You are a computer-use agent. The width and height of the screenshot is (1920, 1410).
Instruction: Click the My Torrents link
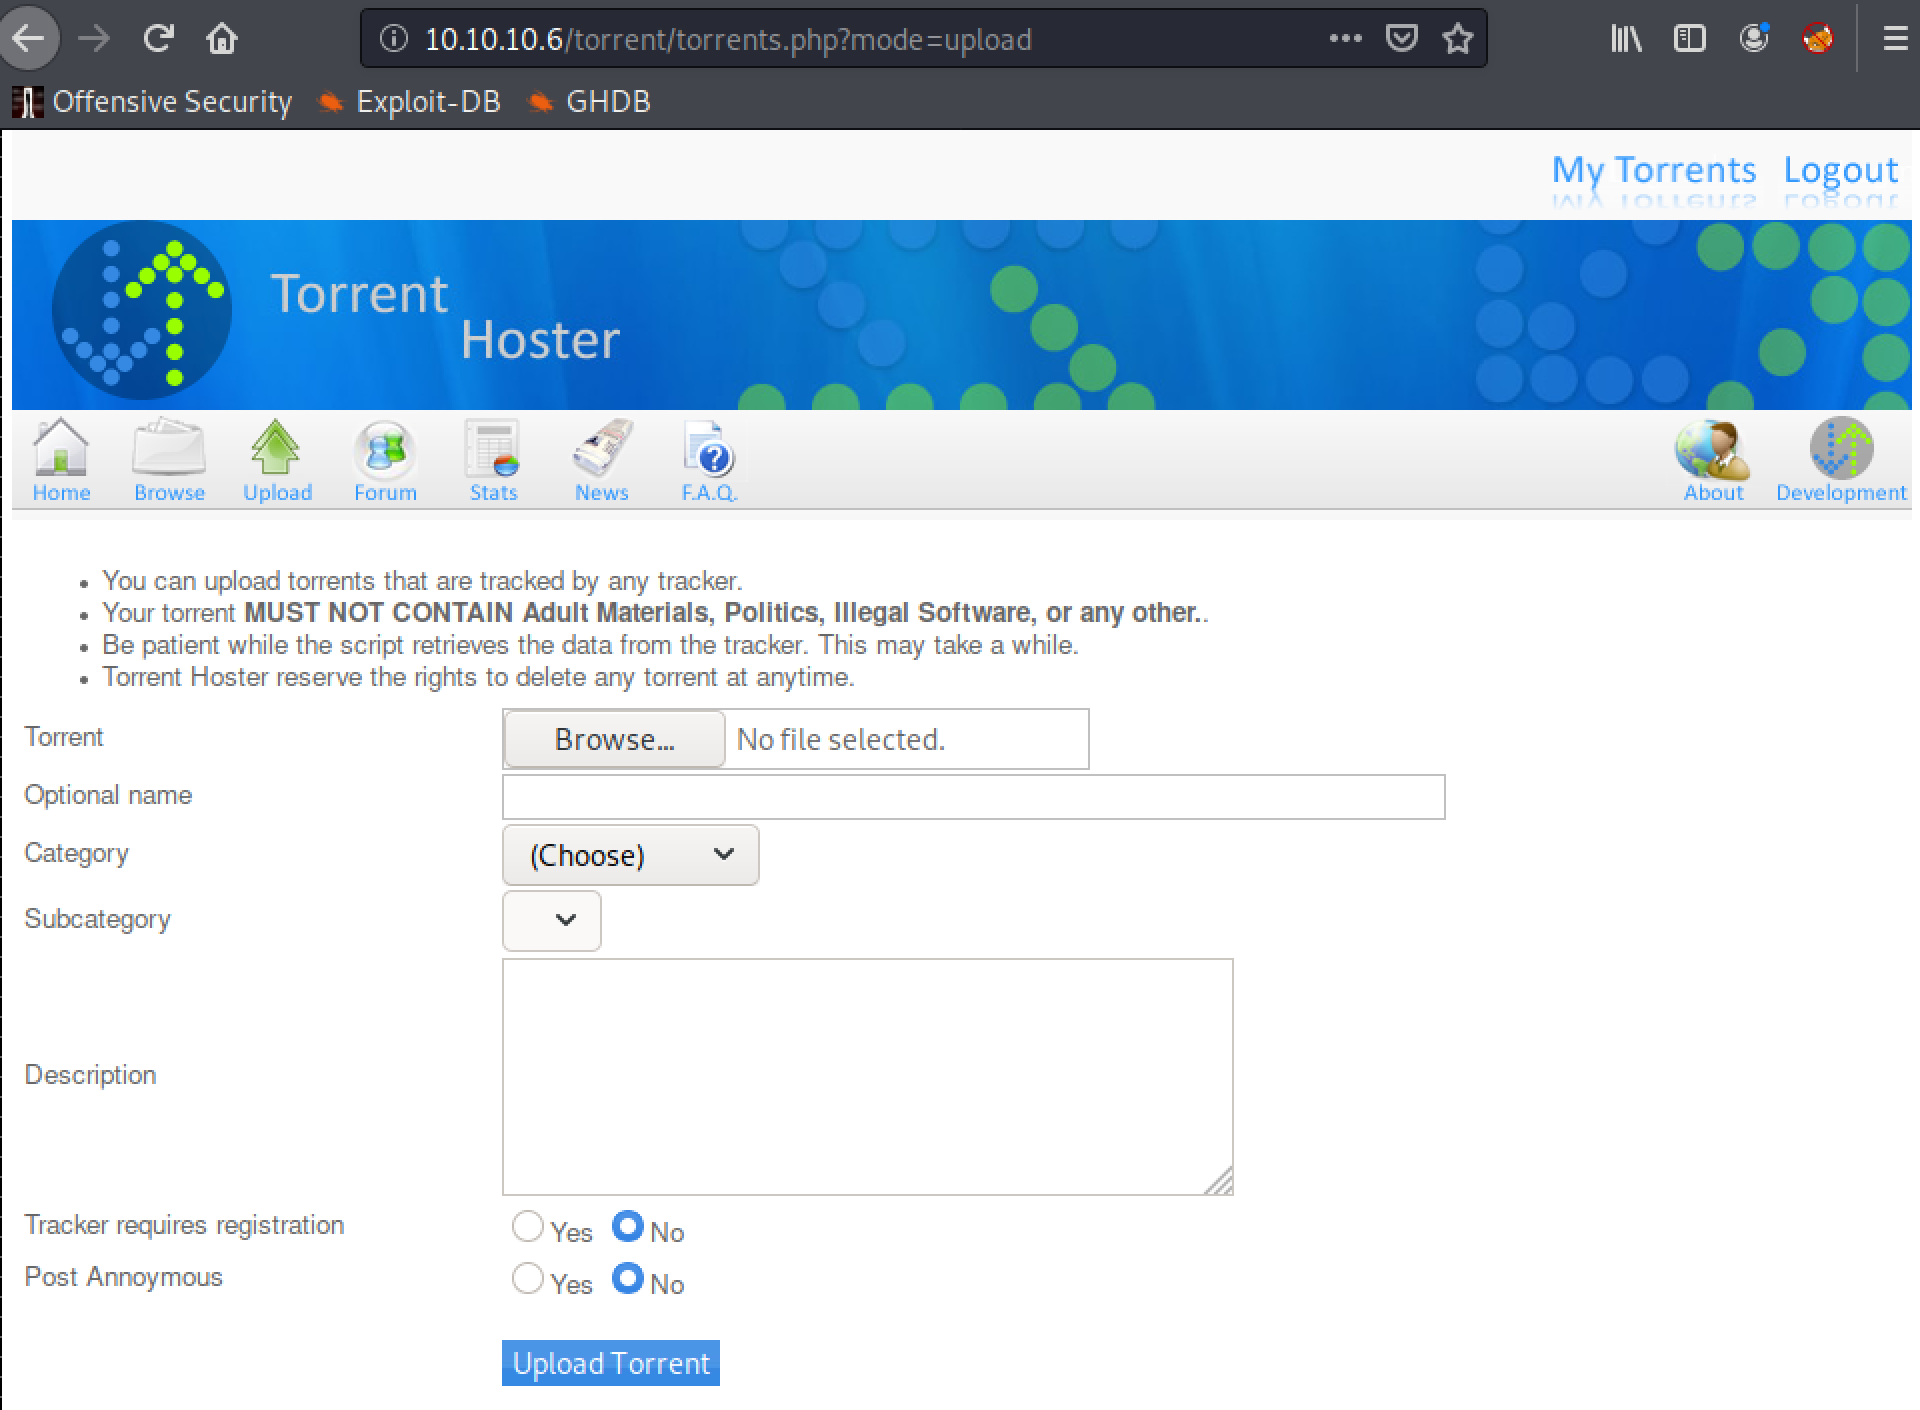point(1653,170)
